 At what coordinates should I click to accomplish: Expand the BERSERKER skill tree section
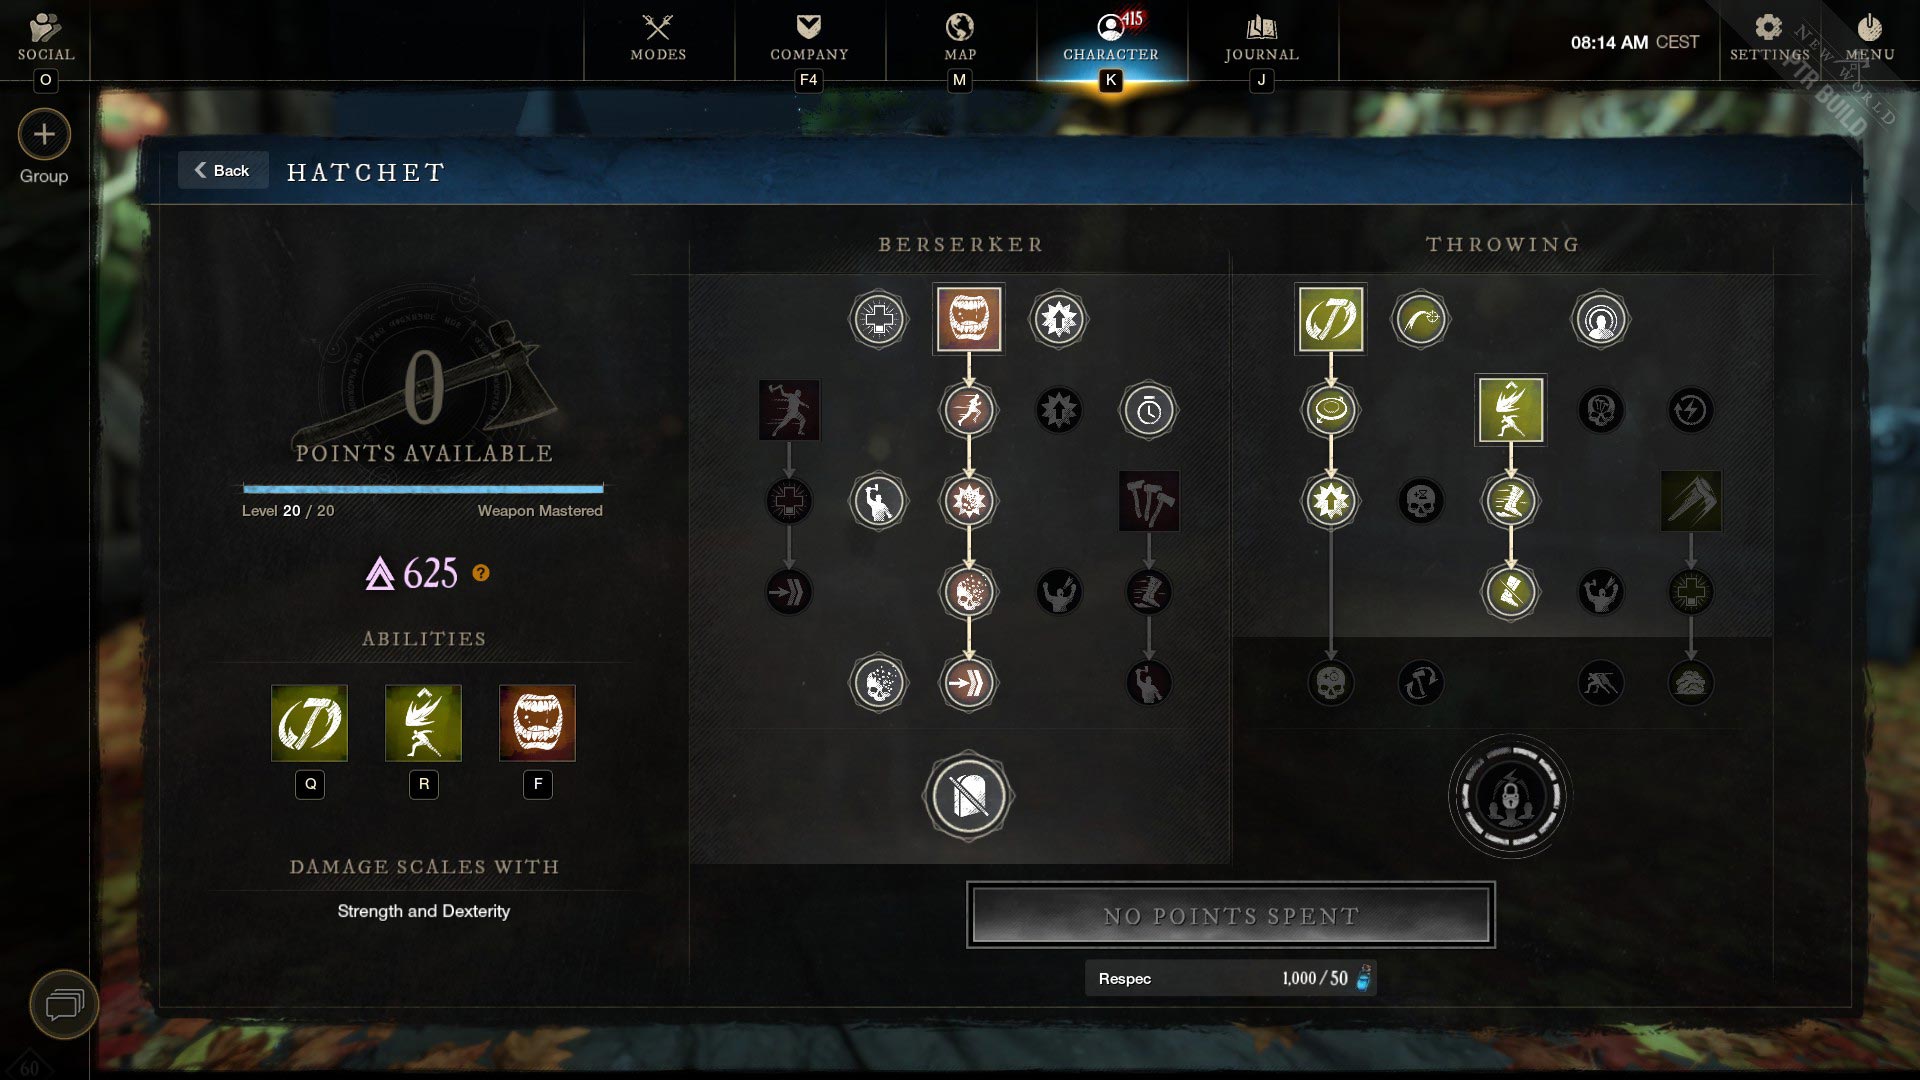[x=961, y=243]
